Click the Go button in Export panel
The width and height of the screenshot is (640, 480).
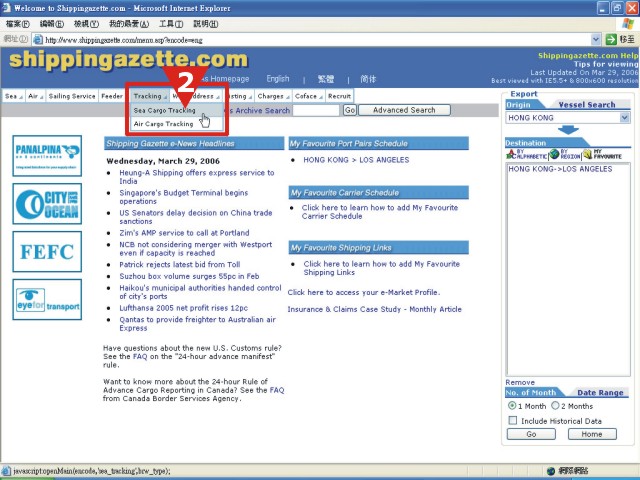531,434
